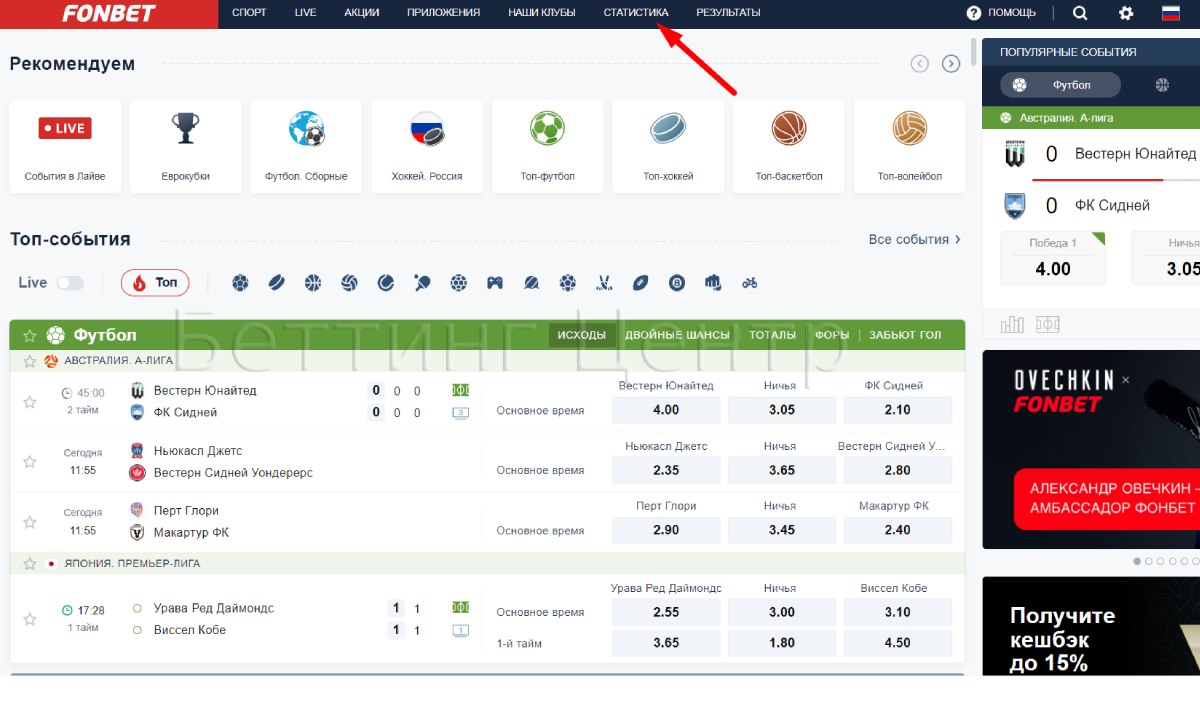This screenshot has width=1200, height=720.
Task: Open the События в Лайве card
Action: click(65, 146)
